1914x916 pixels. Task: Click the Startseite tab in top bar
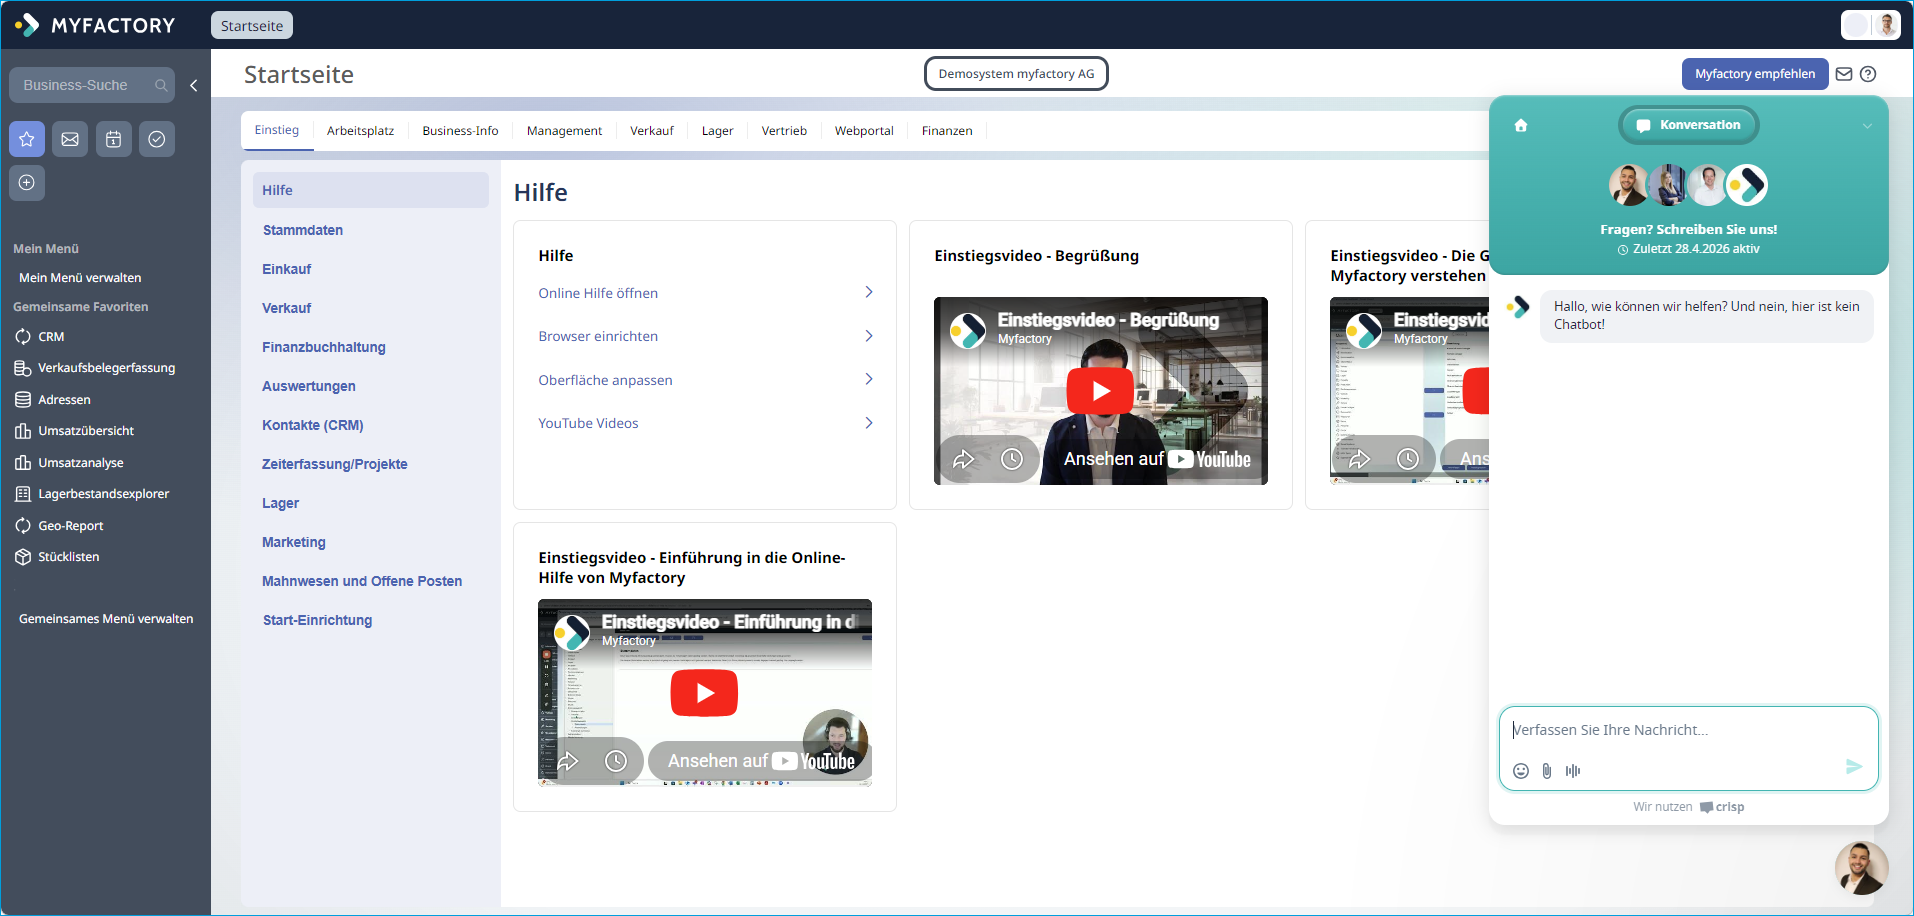coord(252,26)
